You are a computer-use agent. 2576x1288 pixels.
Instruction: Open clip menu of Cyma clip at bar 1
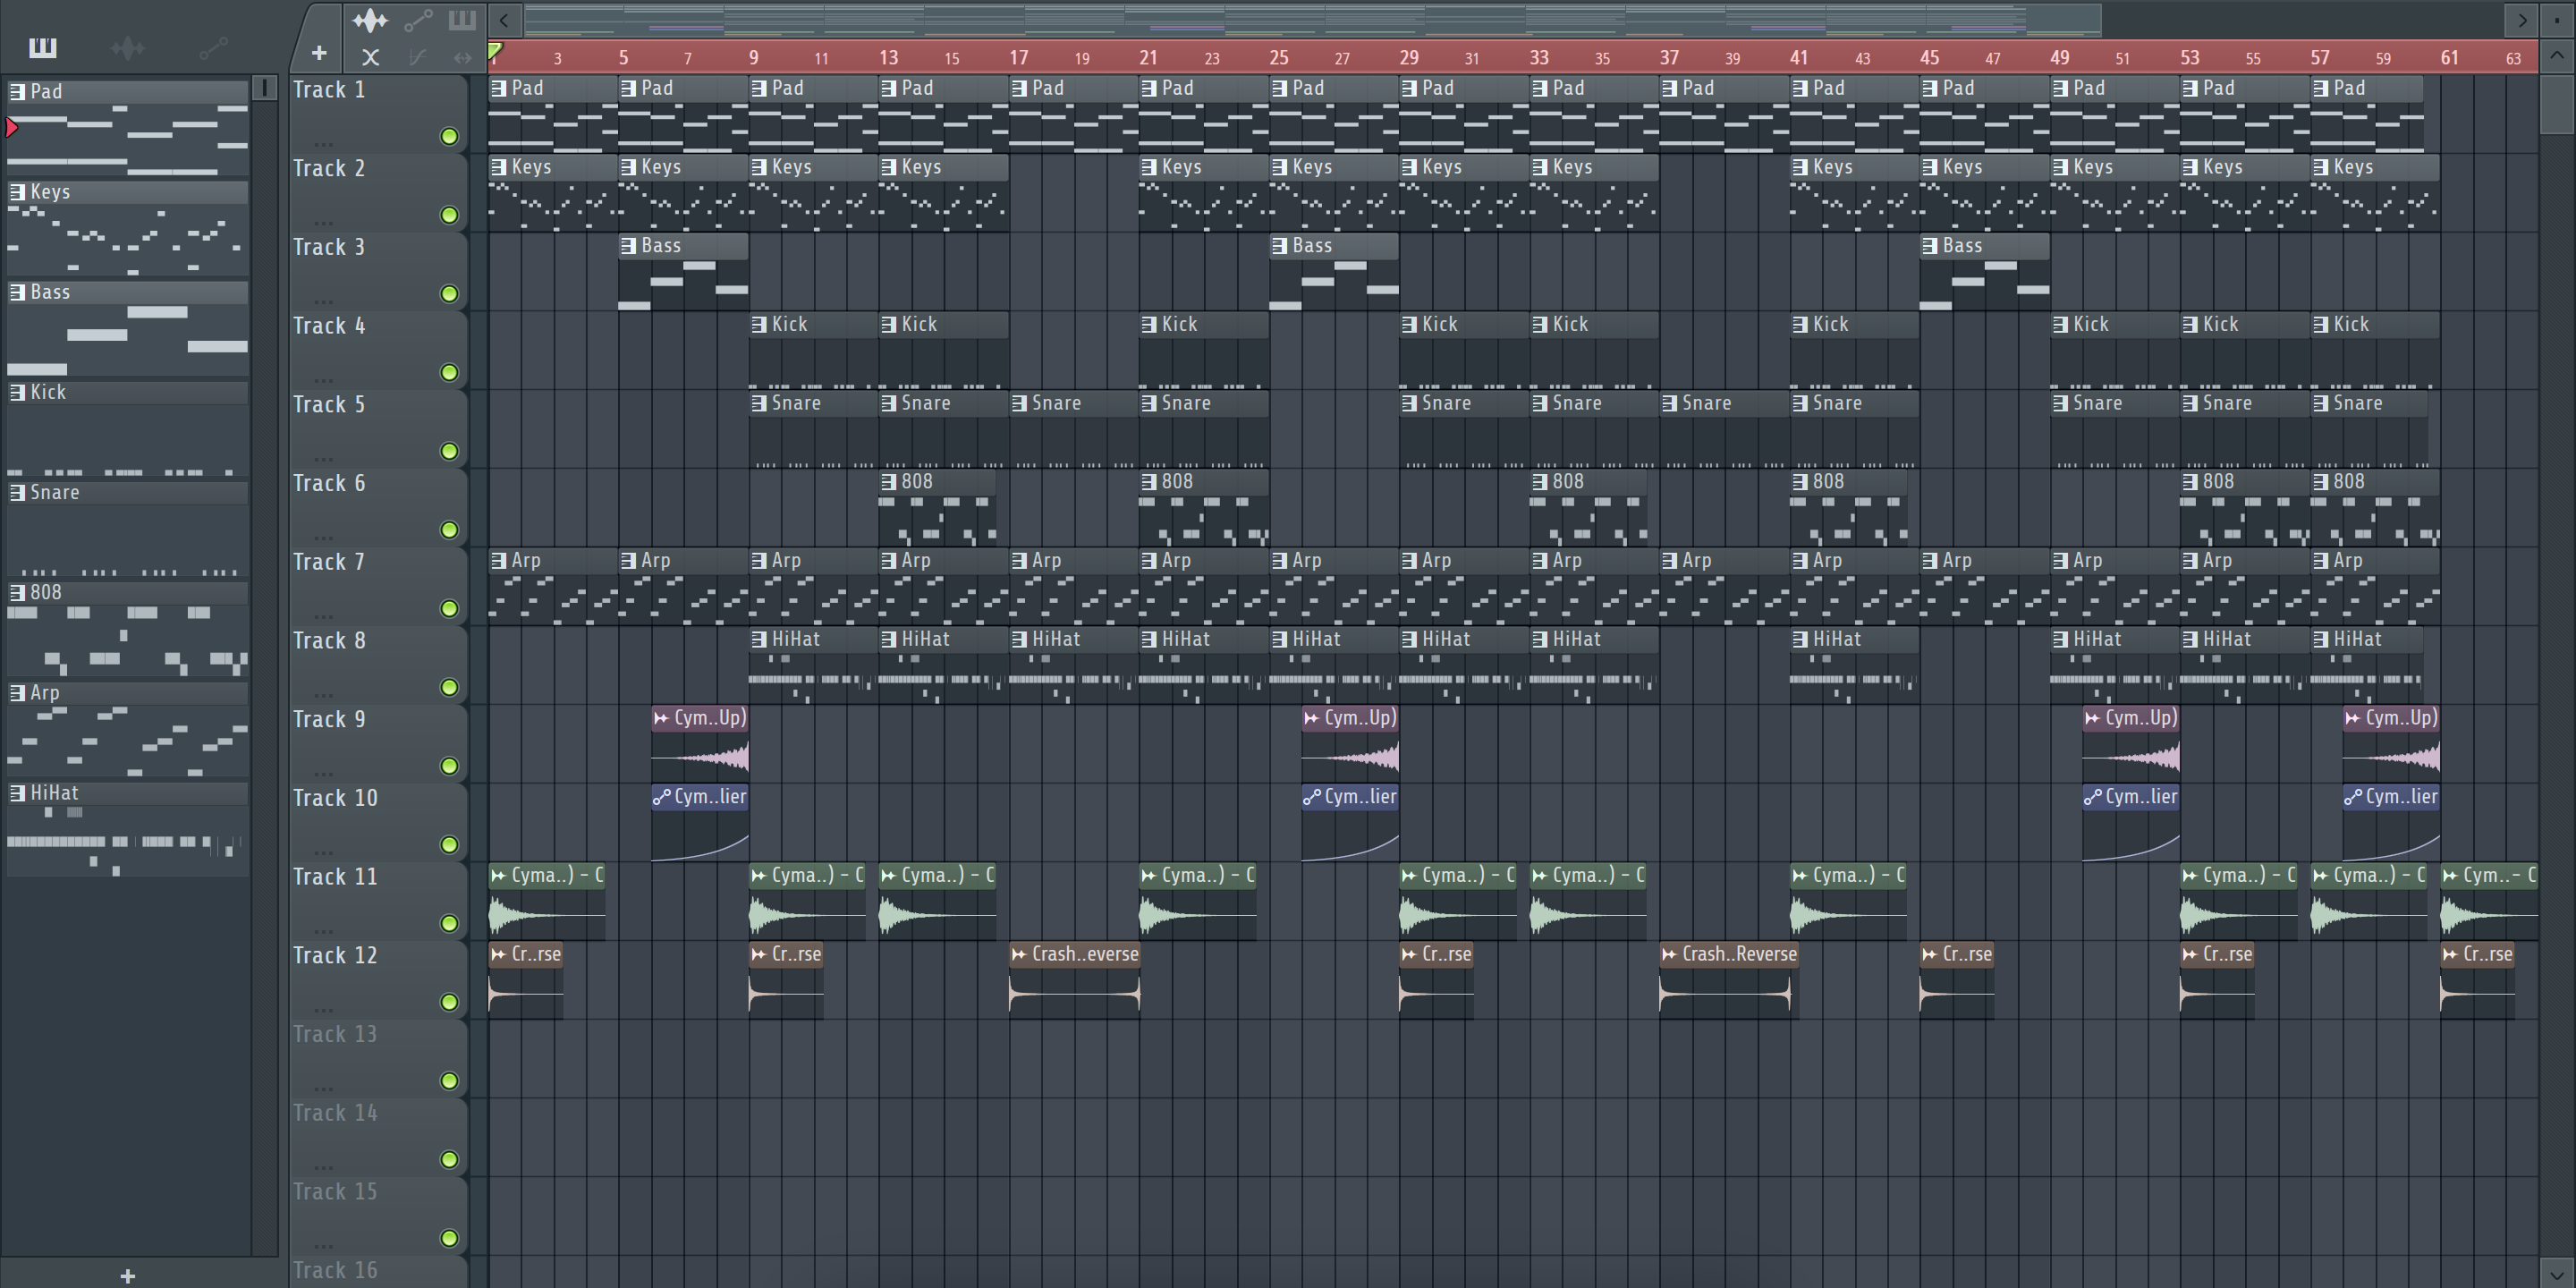[x=498, y=876]
